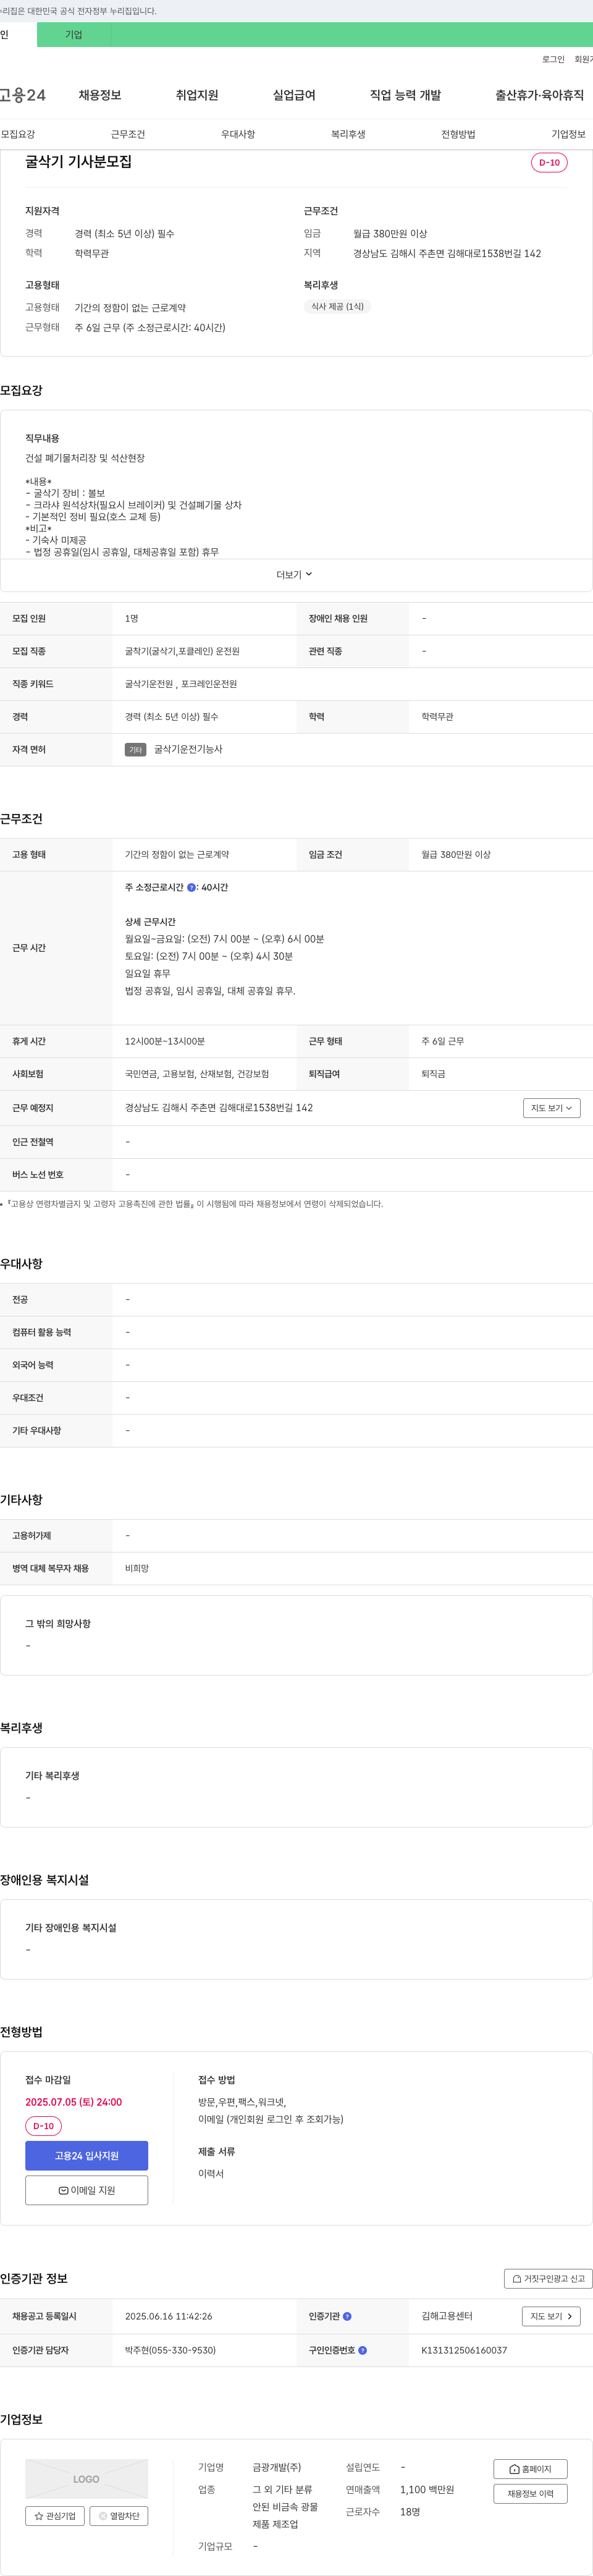Open the 출산휴가·육아휴직 menu
This screenshot has height=2576, width=593.
coord(539,95)
